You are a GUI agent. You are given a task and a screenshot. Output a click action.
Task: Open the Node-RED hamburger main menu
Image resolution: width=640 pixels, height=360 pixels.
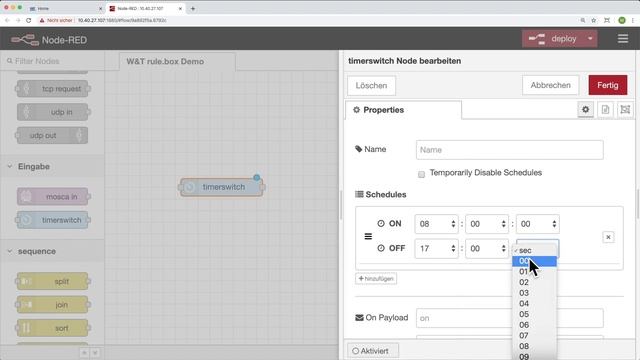click(x=622, y=39)
